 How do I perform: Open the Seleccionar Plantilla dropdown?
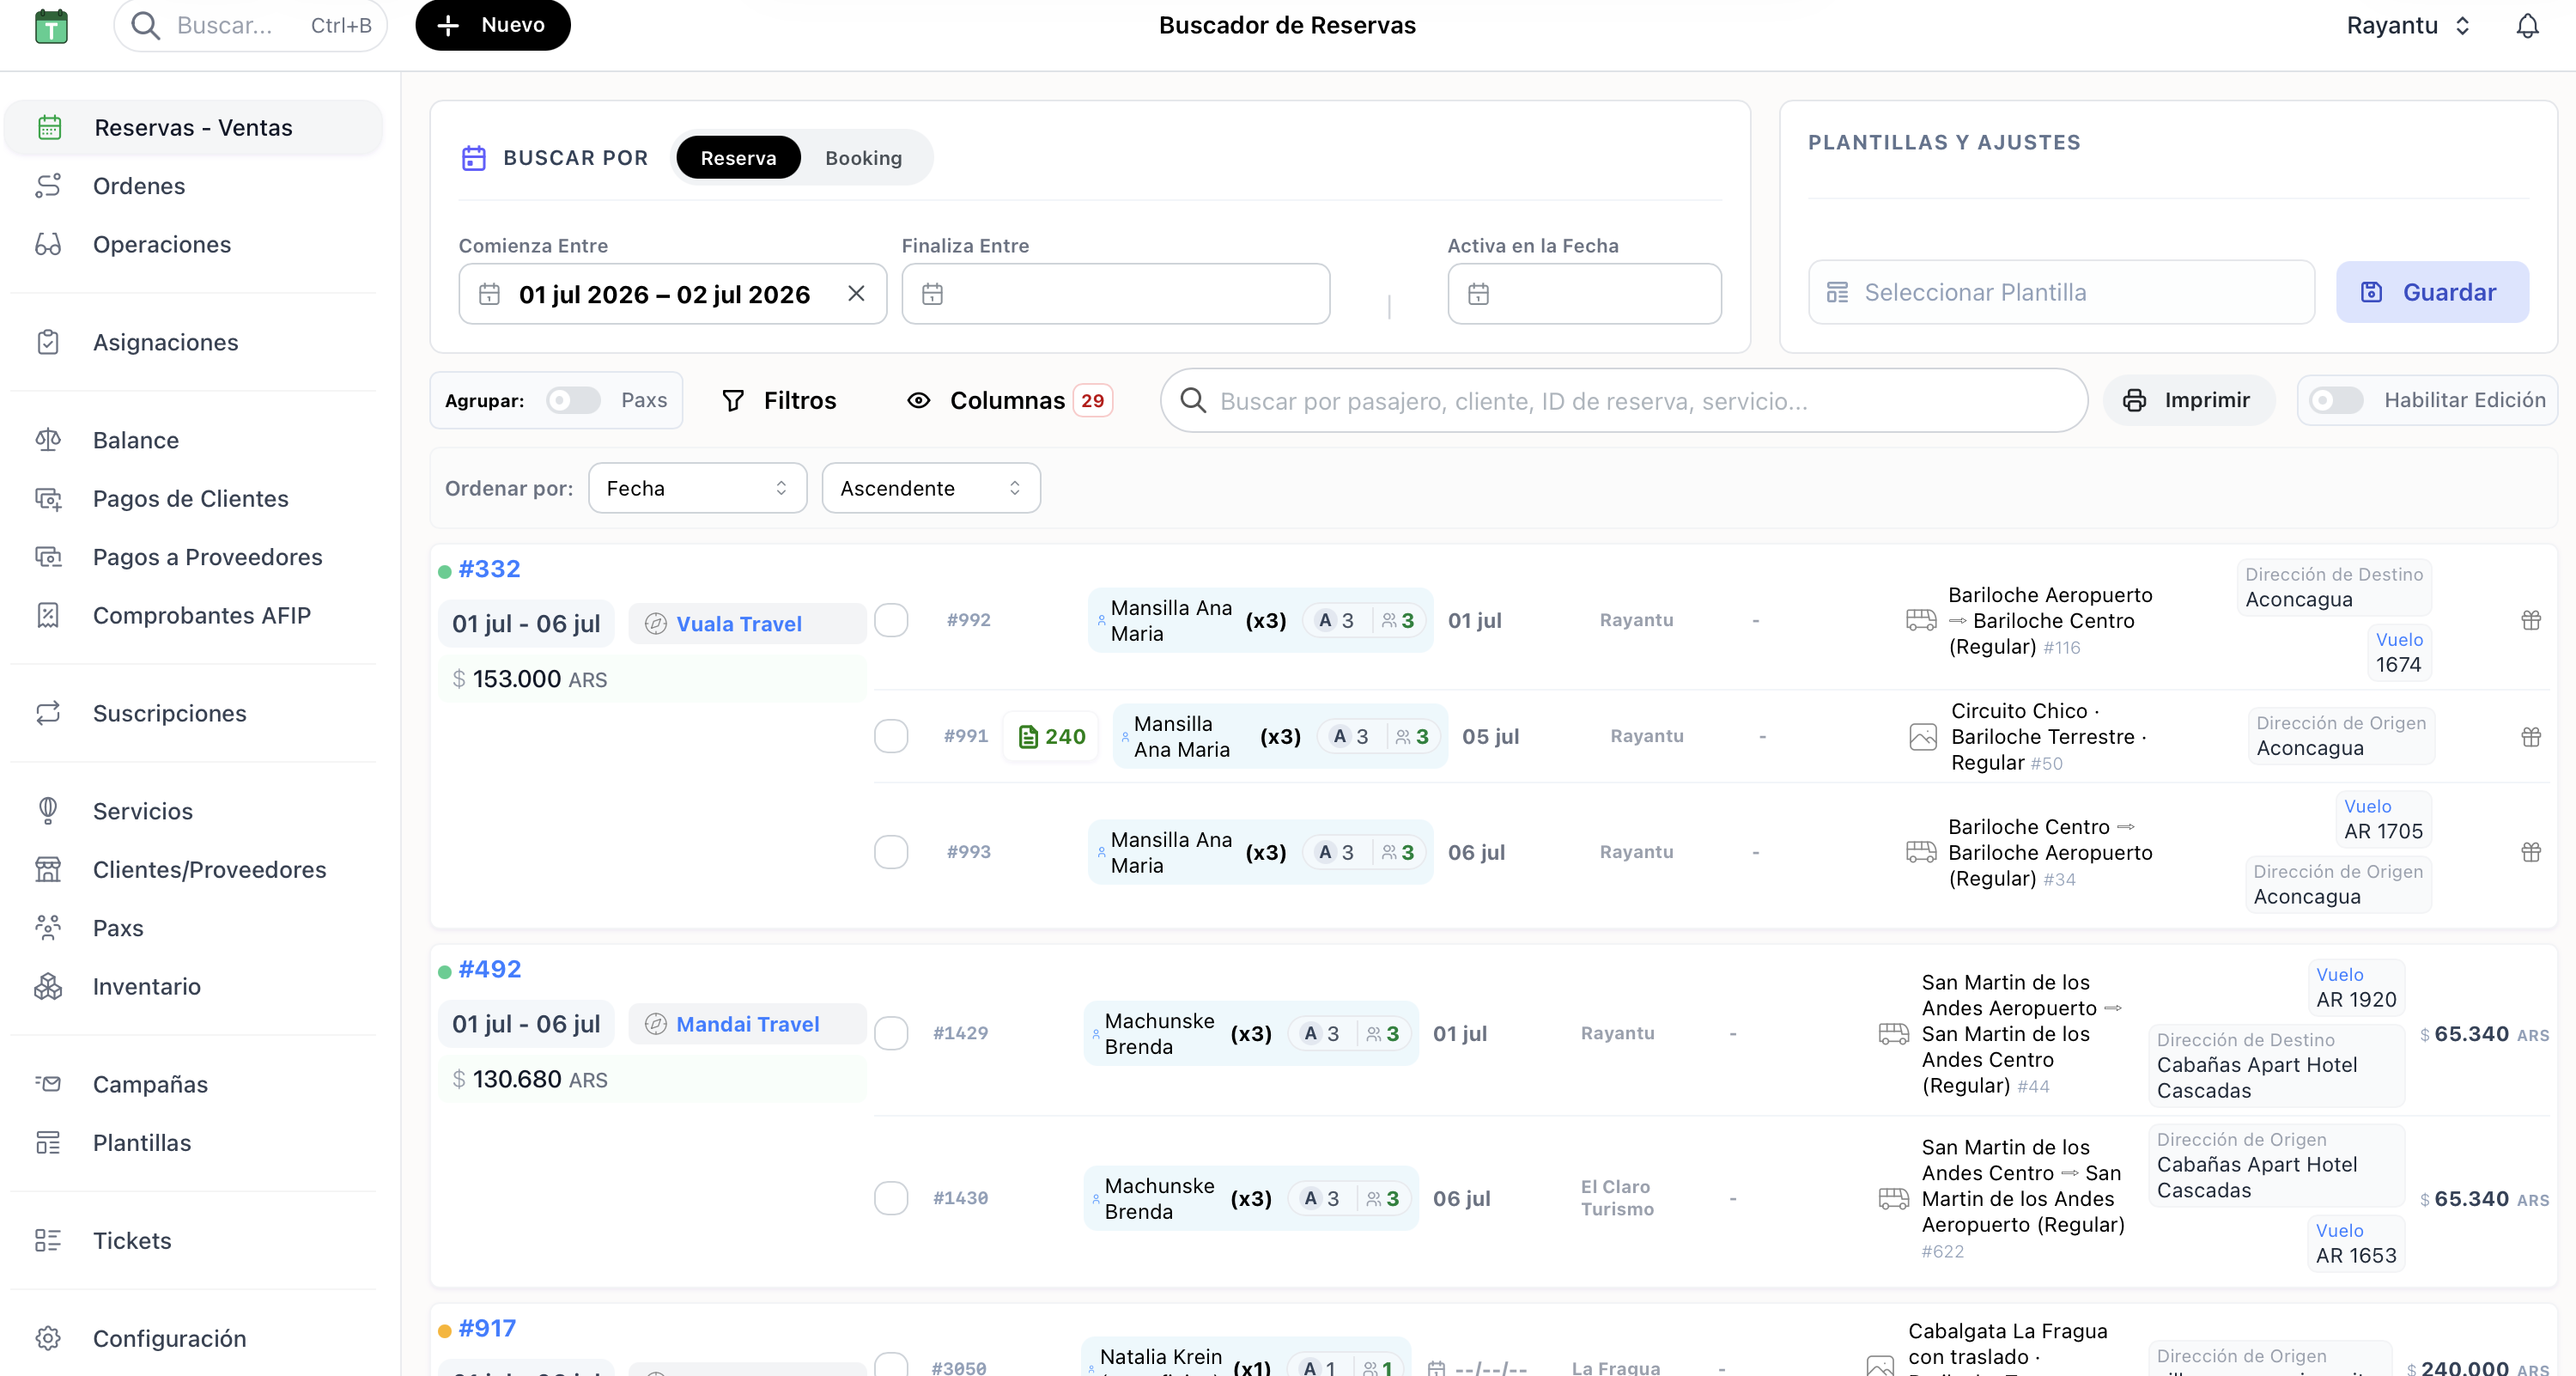pyautogui.click(x=2061, y=292)
